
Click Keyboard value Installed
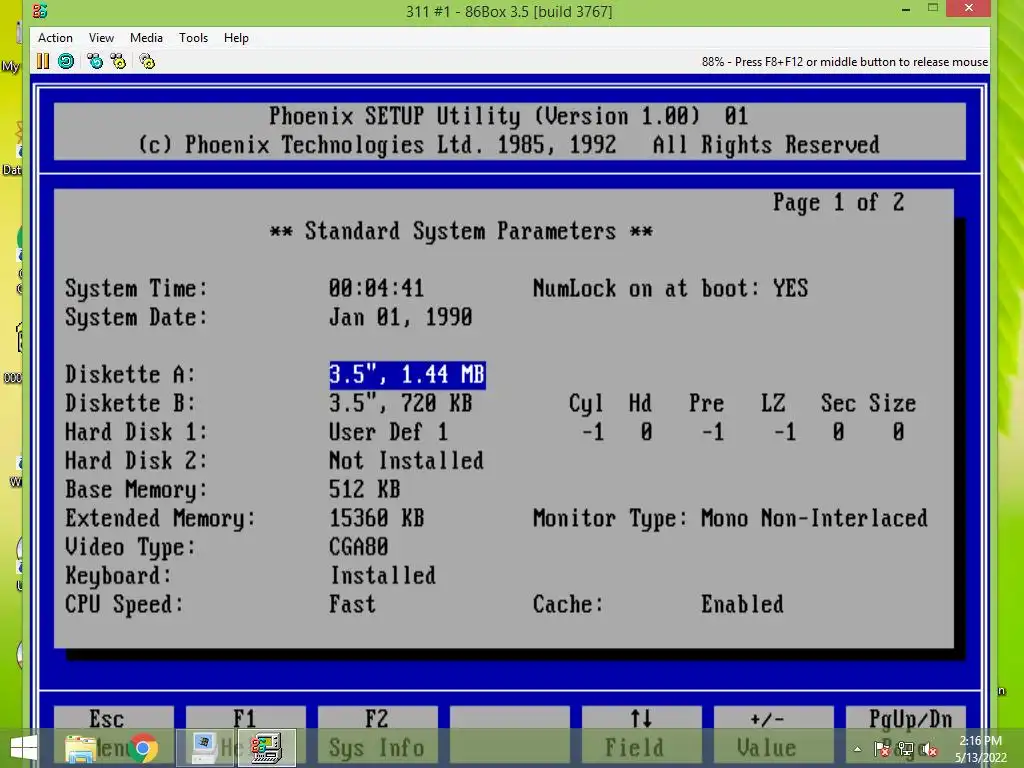(x=383, y=576)
